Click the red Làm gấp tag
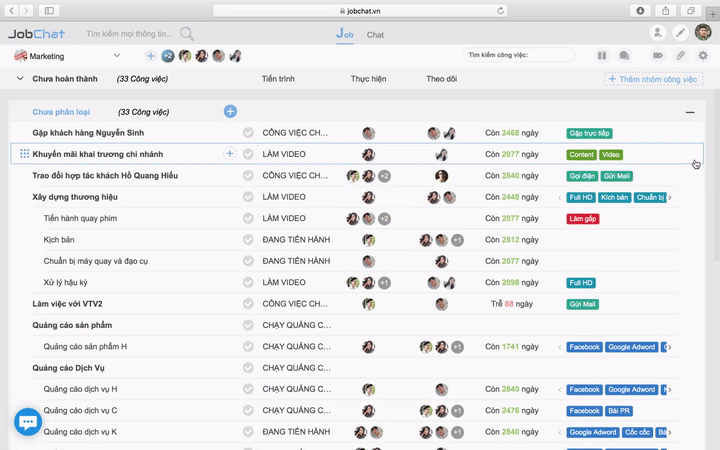720x450 pixels. tap(583, 219)
